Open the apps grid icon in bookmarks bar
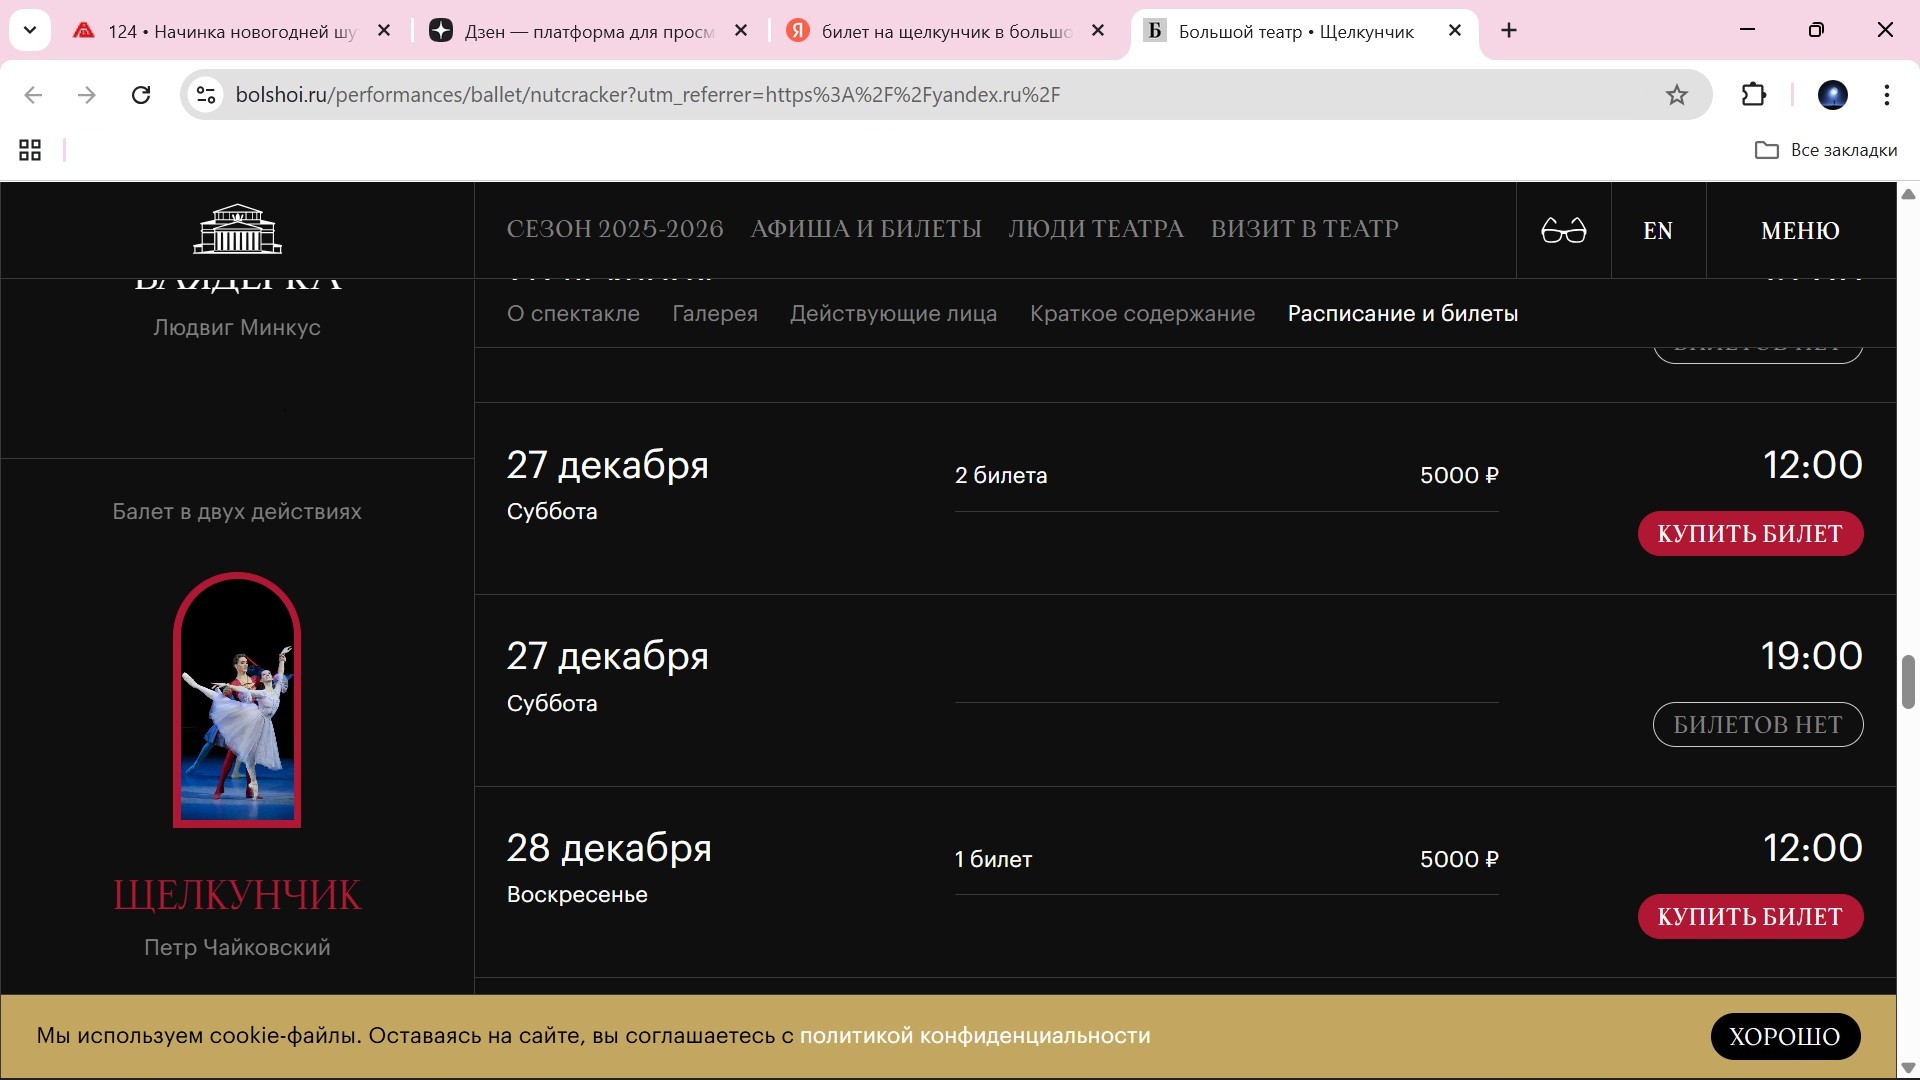Viewport: 1920px width, 1080px height. click(x=30, y=150)
